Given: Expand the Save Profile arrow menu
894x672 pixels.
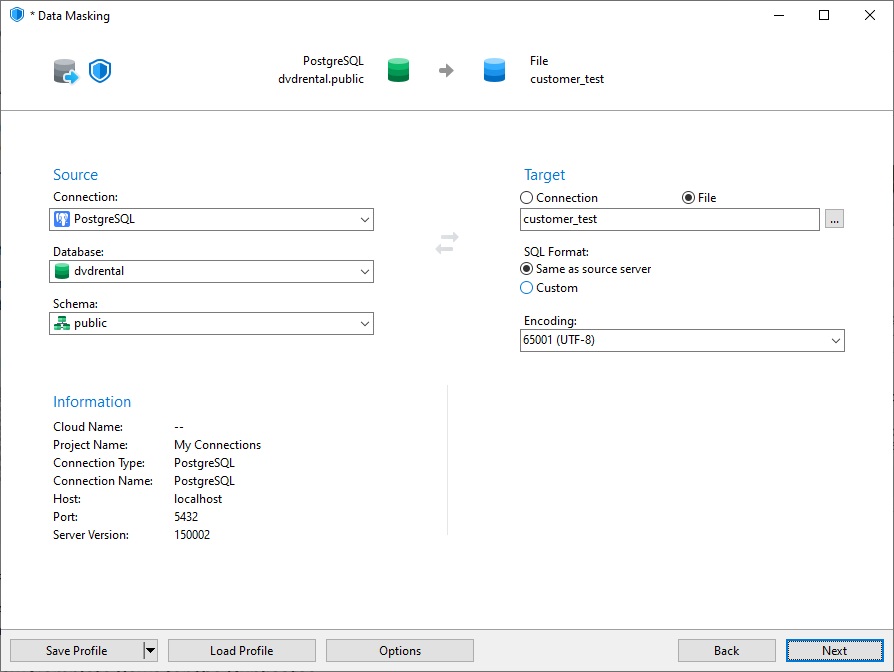Looking at the screenshot, I should (x=150, y=650).
